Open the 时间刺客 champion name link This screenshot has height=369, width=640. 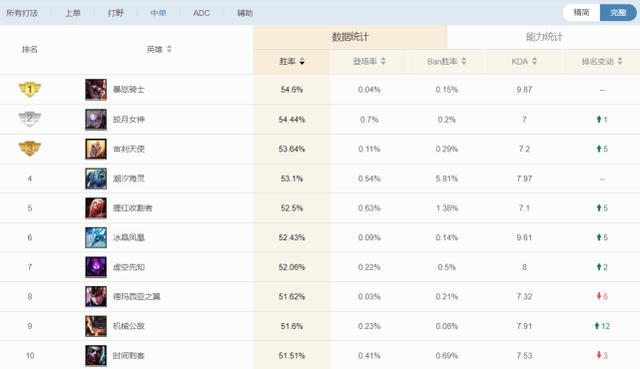pos(129,356)
